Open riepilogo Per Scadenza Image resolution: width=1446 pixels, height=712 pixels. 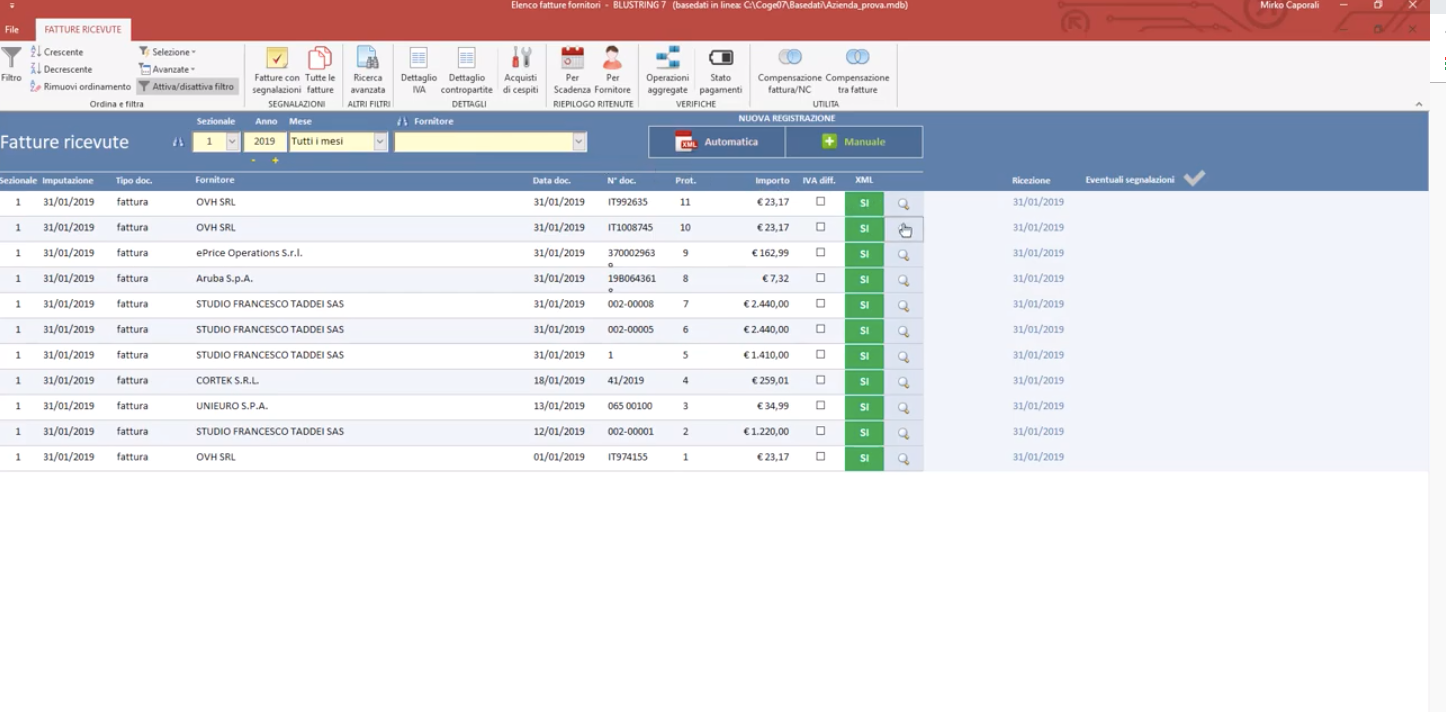pos(572,70)
